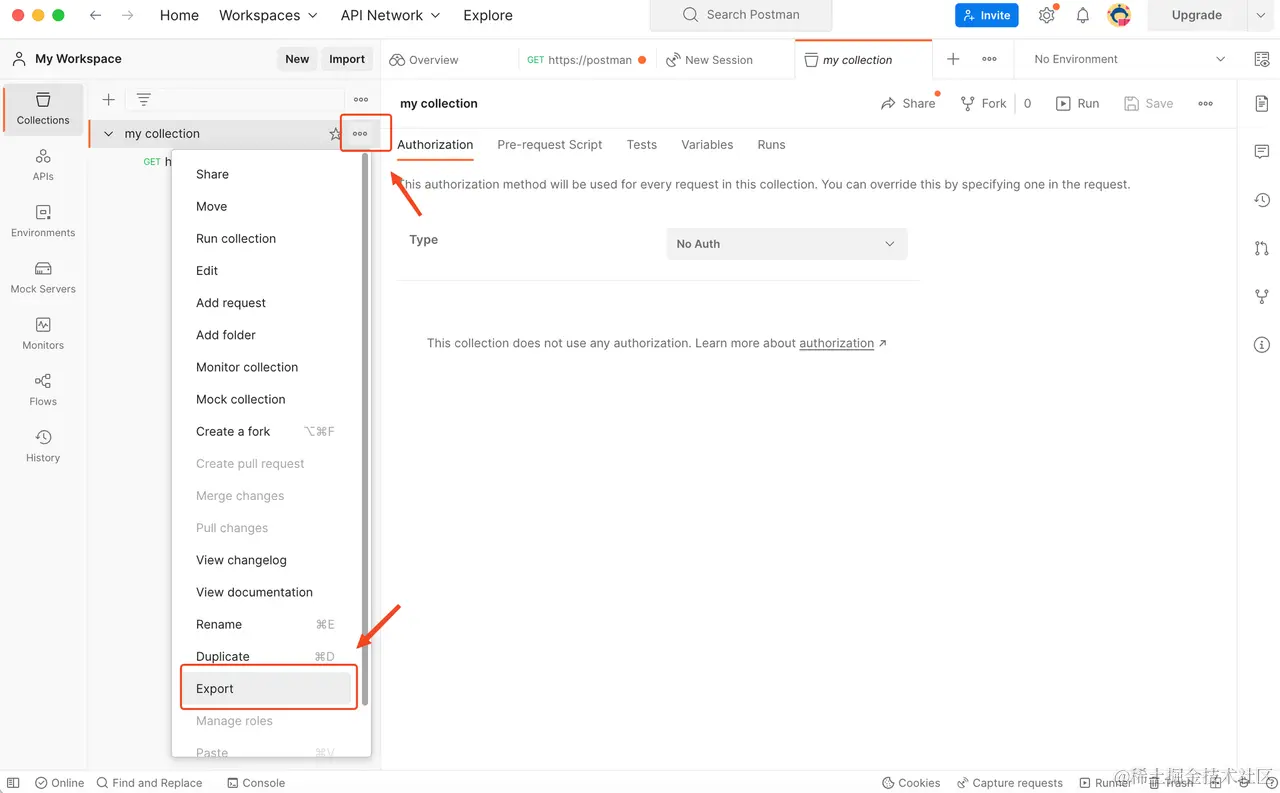Image resolution: width=1280 pixels, height=793 pixels.
Task: Expand the API Network dropdown
Action: (391, 15)
